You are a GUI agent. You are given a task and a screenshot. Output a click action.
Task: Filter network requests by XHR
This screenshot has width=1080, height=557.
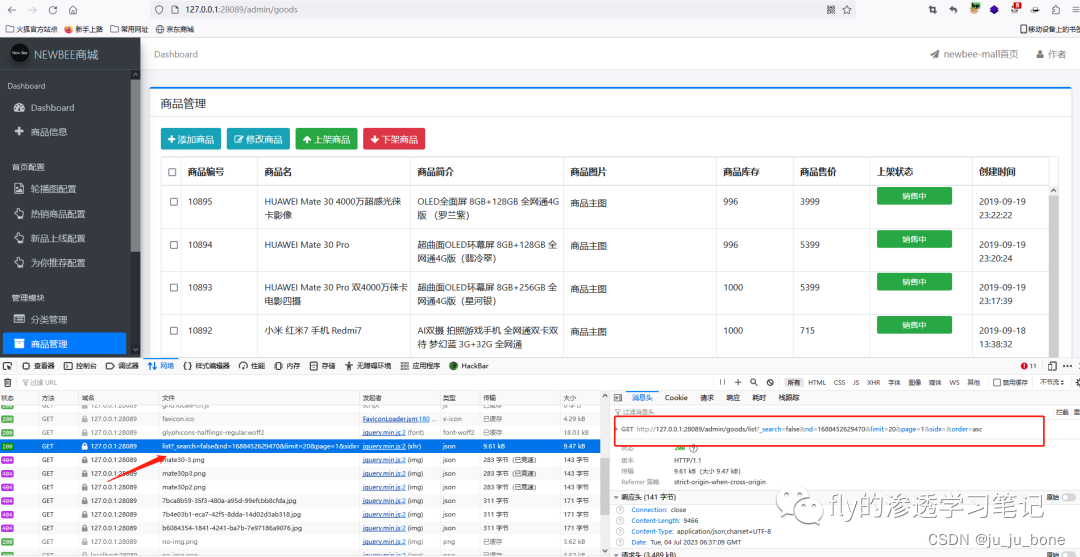point(873,382)
